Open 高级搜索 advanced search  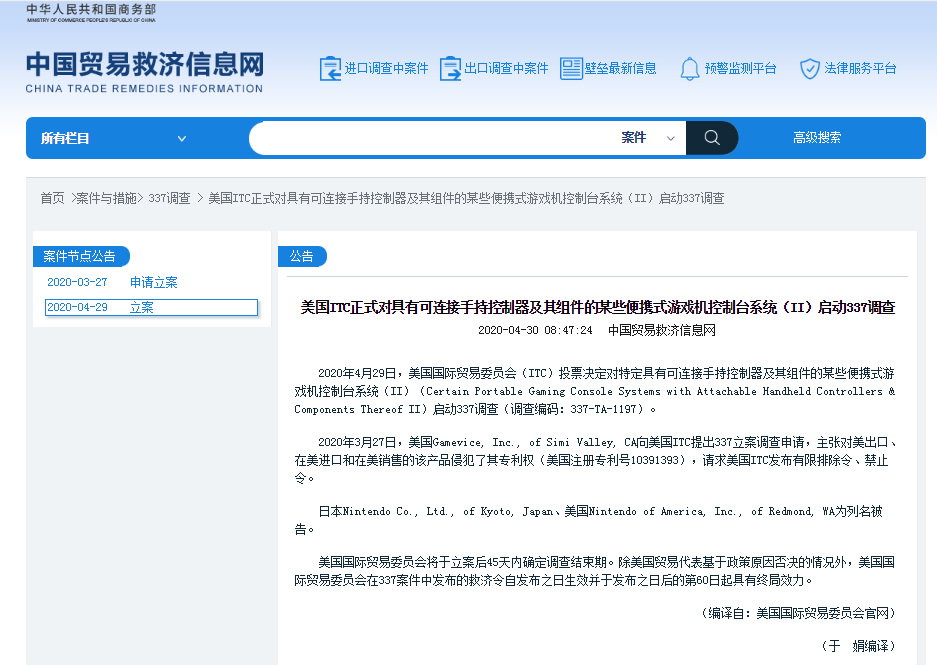(x=816, y=138)
